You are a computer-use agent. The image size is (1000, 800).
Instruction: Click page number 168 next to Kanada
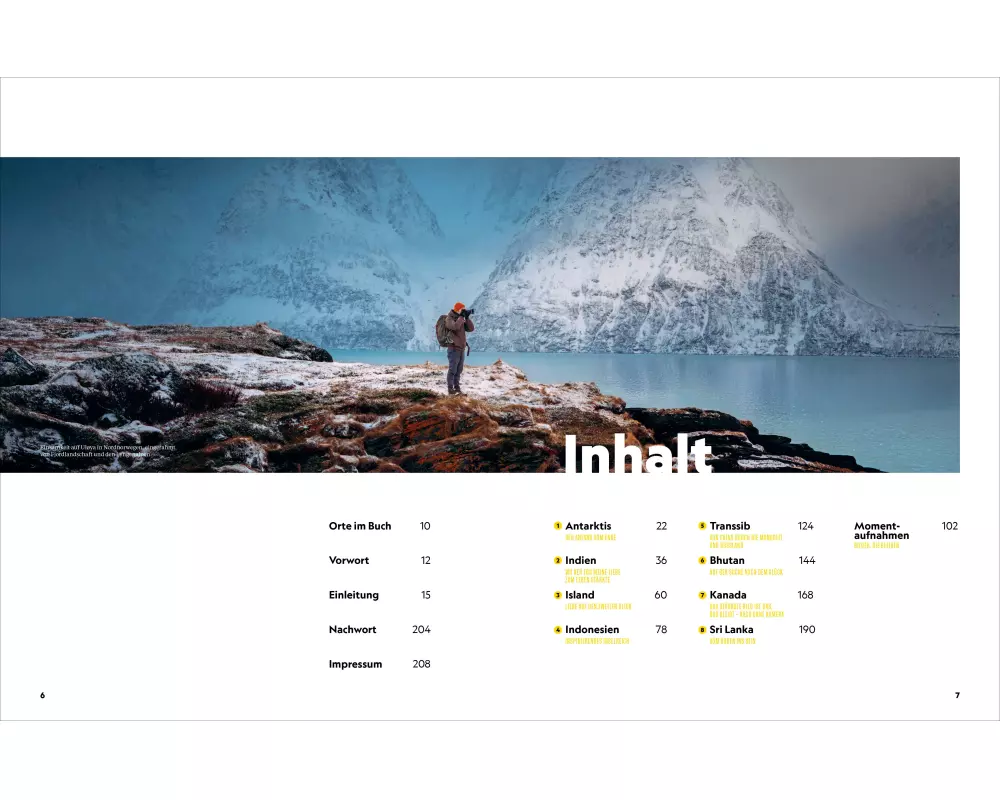(x=805, y=595)
